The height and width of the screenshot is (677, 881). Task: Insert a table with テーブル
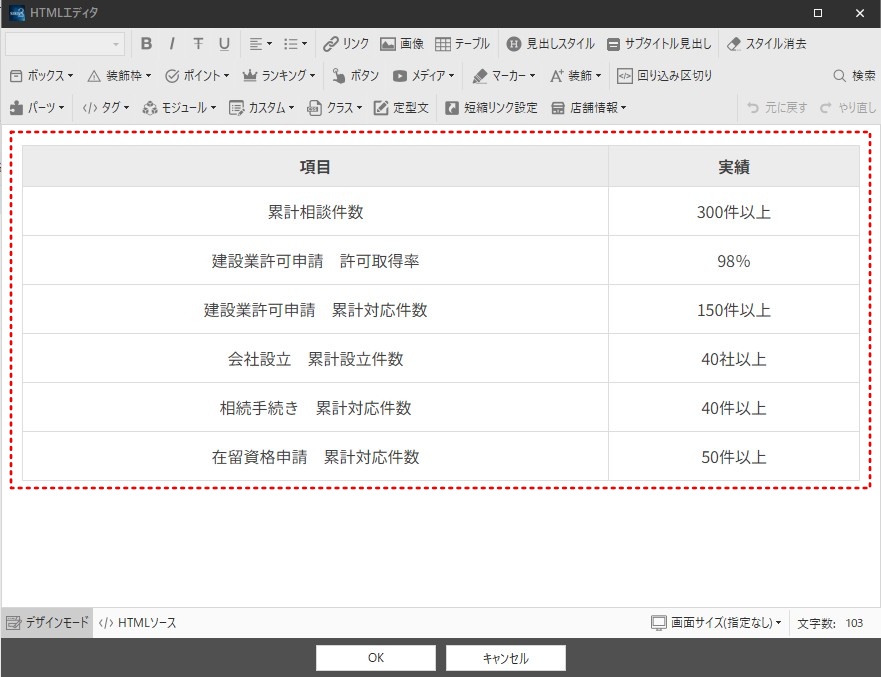coord(462,44)
